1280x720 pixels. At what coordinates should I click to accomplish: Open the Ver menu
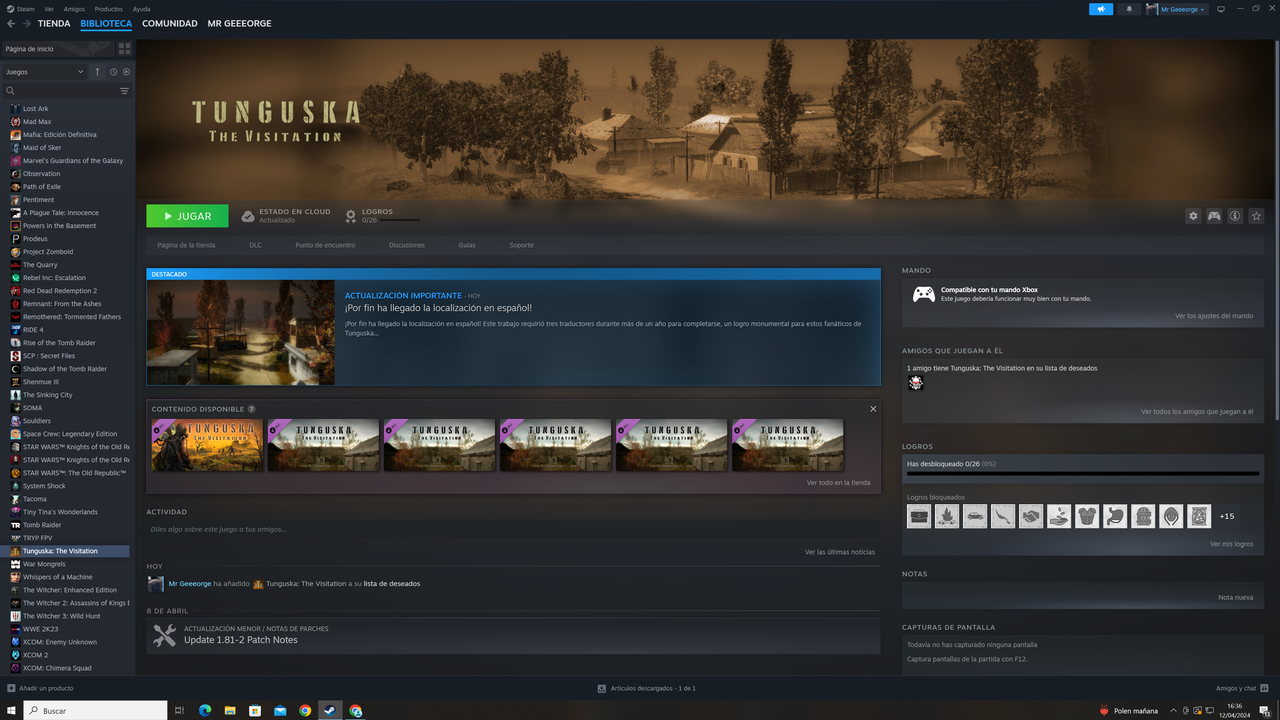(x=49, y=9)
